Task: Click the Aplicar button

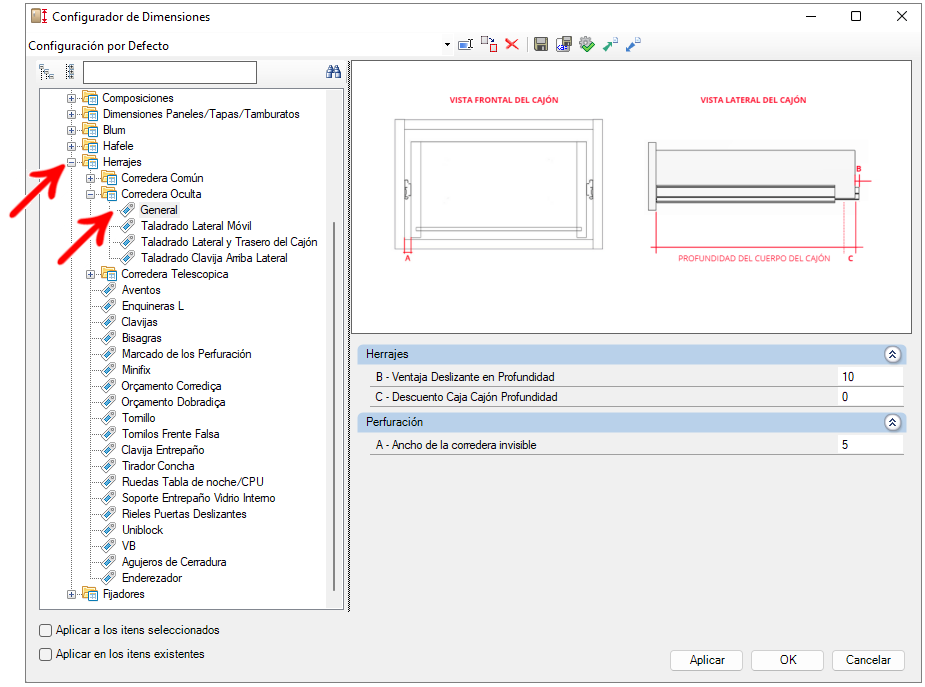Action: point(707,660)
